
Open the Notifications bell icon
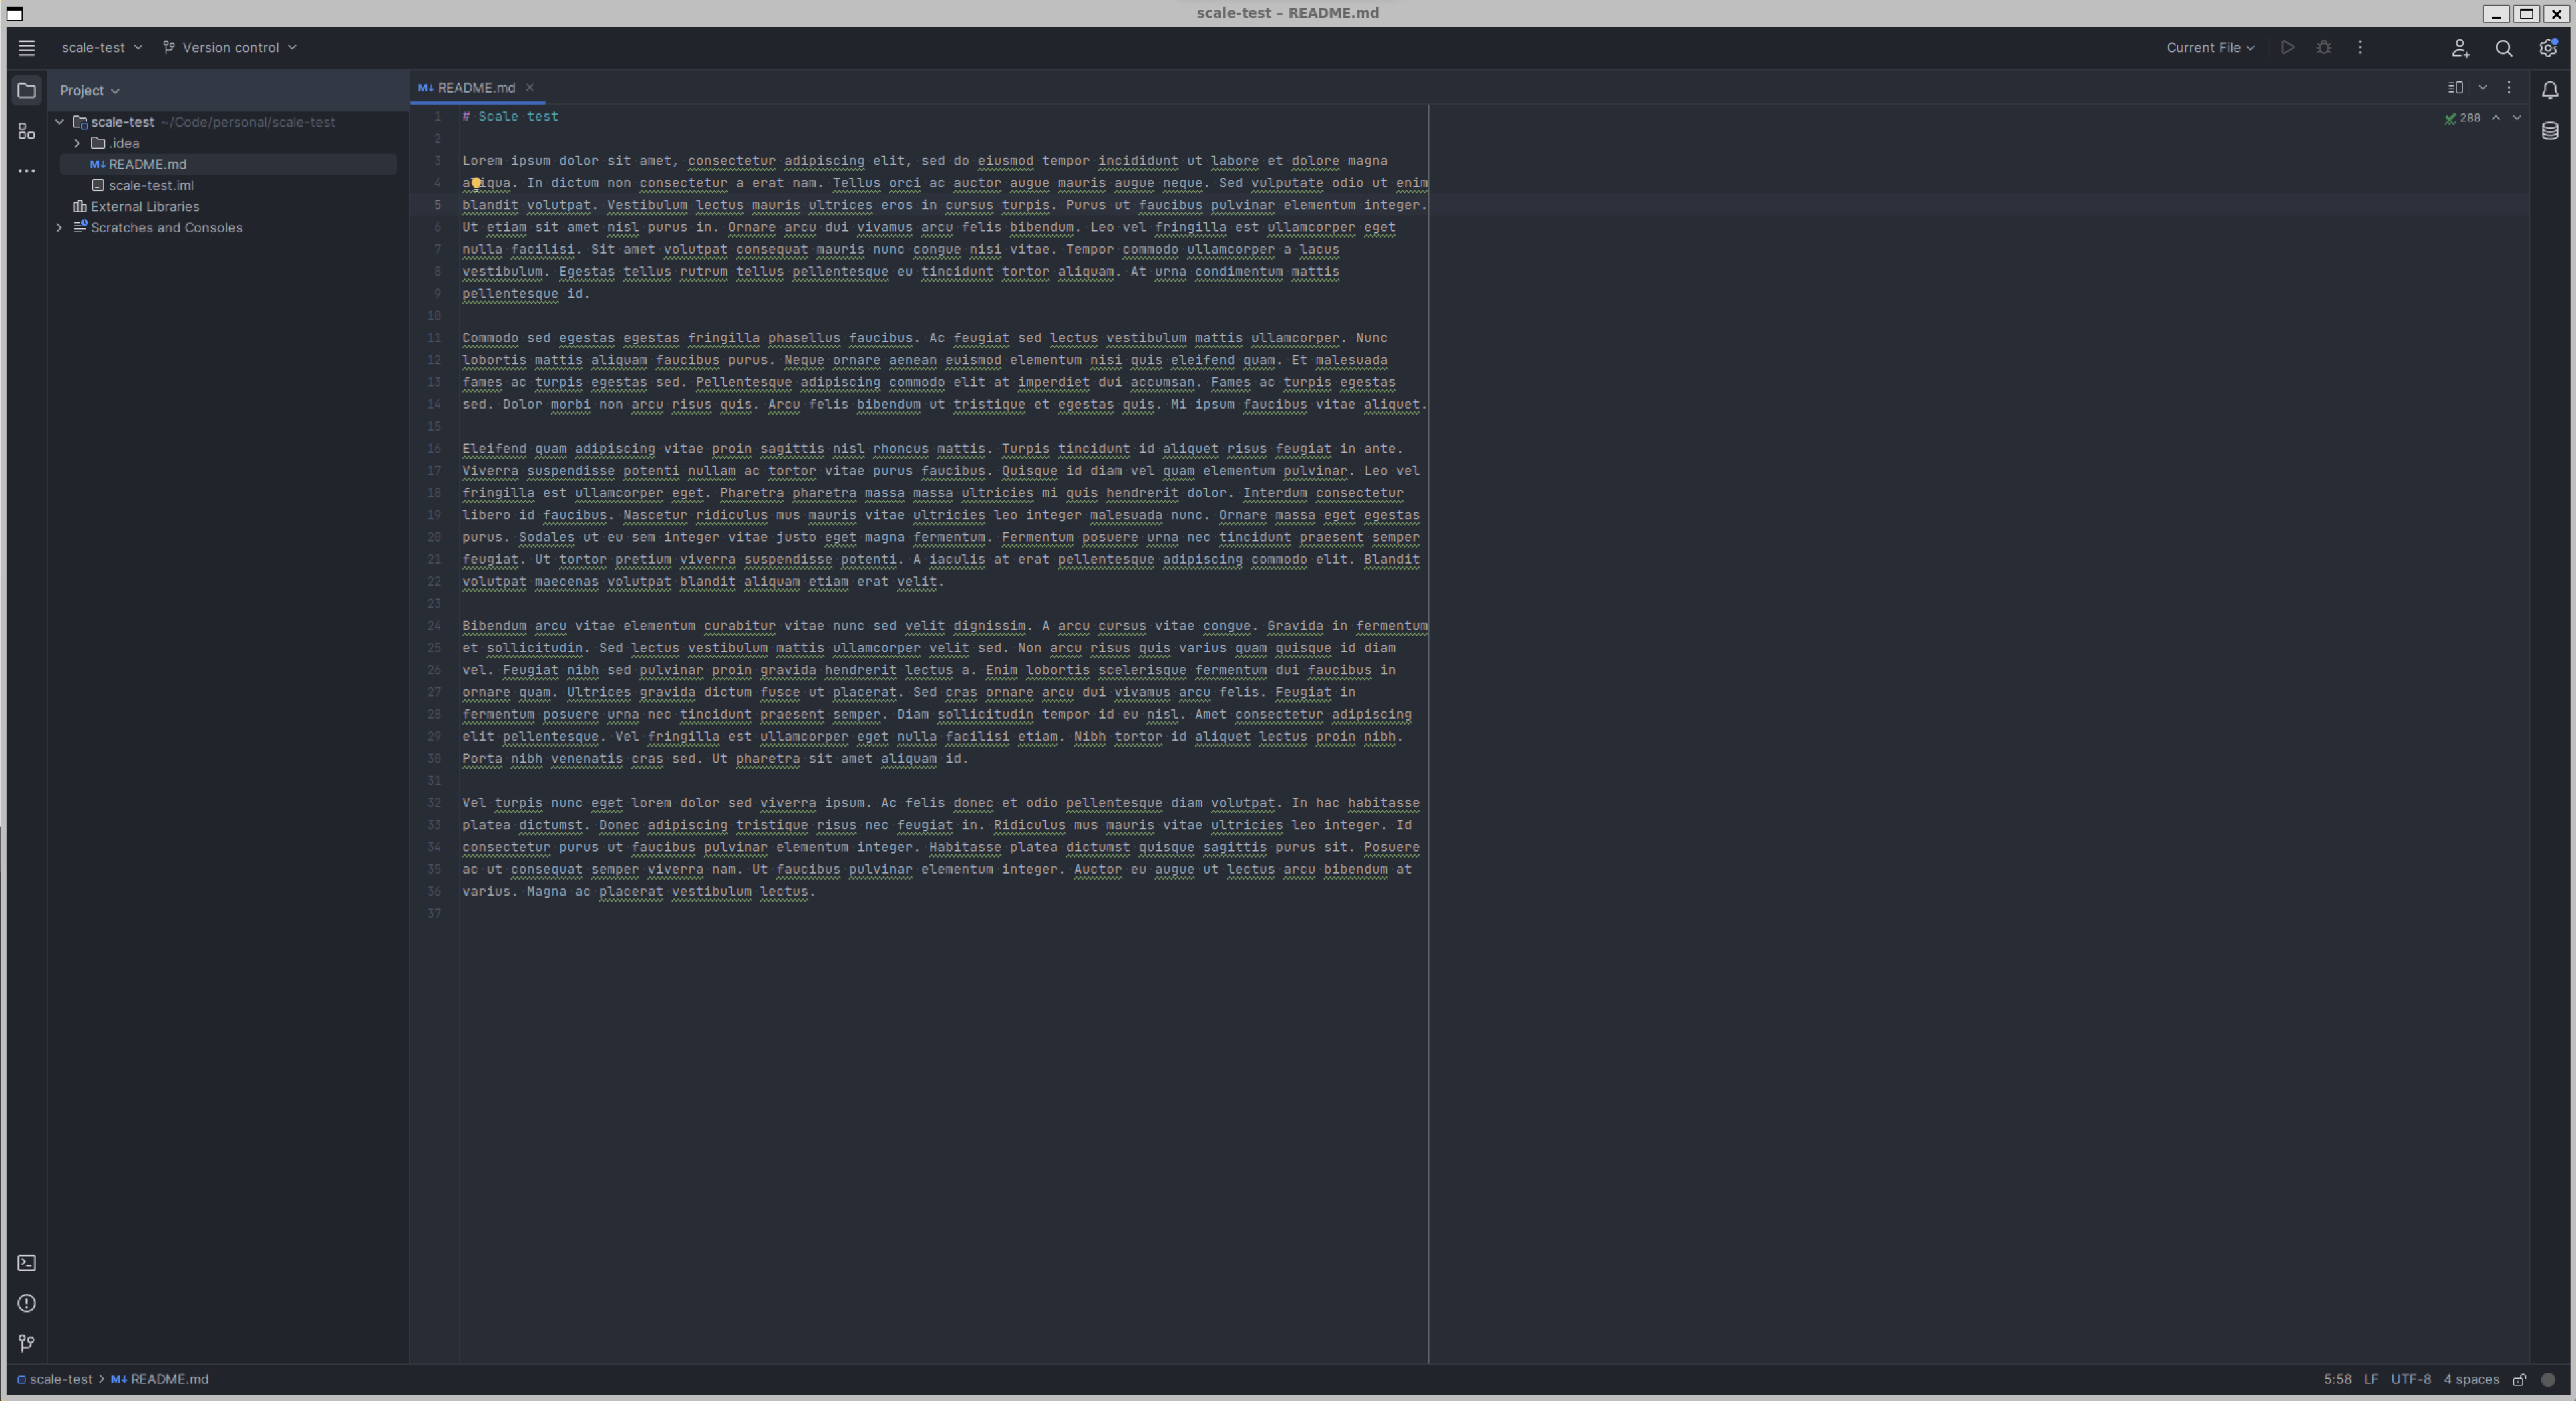pyautogui.click(x=2550, y=91)
